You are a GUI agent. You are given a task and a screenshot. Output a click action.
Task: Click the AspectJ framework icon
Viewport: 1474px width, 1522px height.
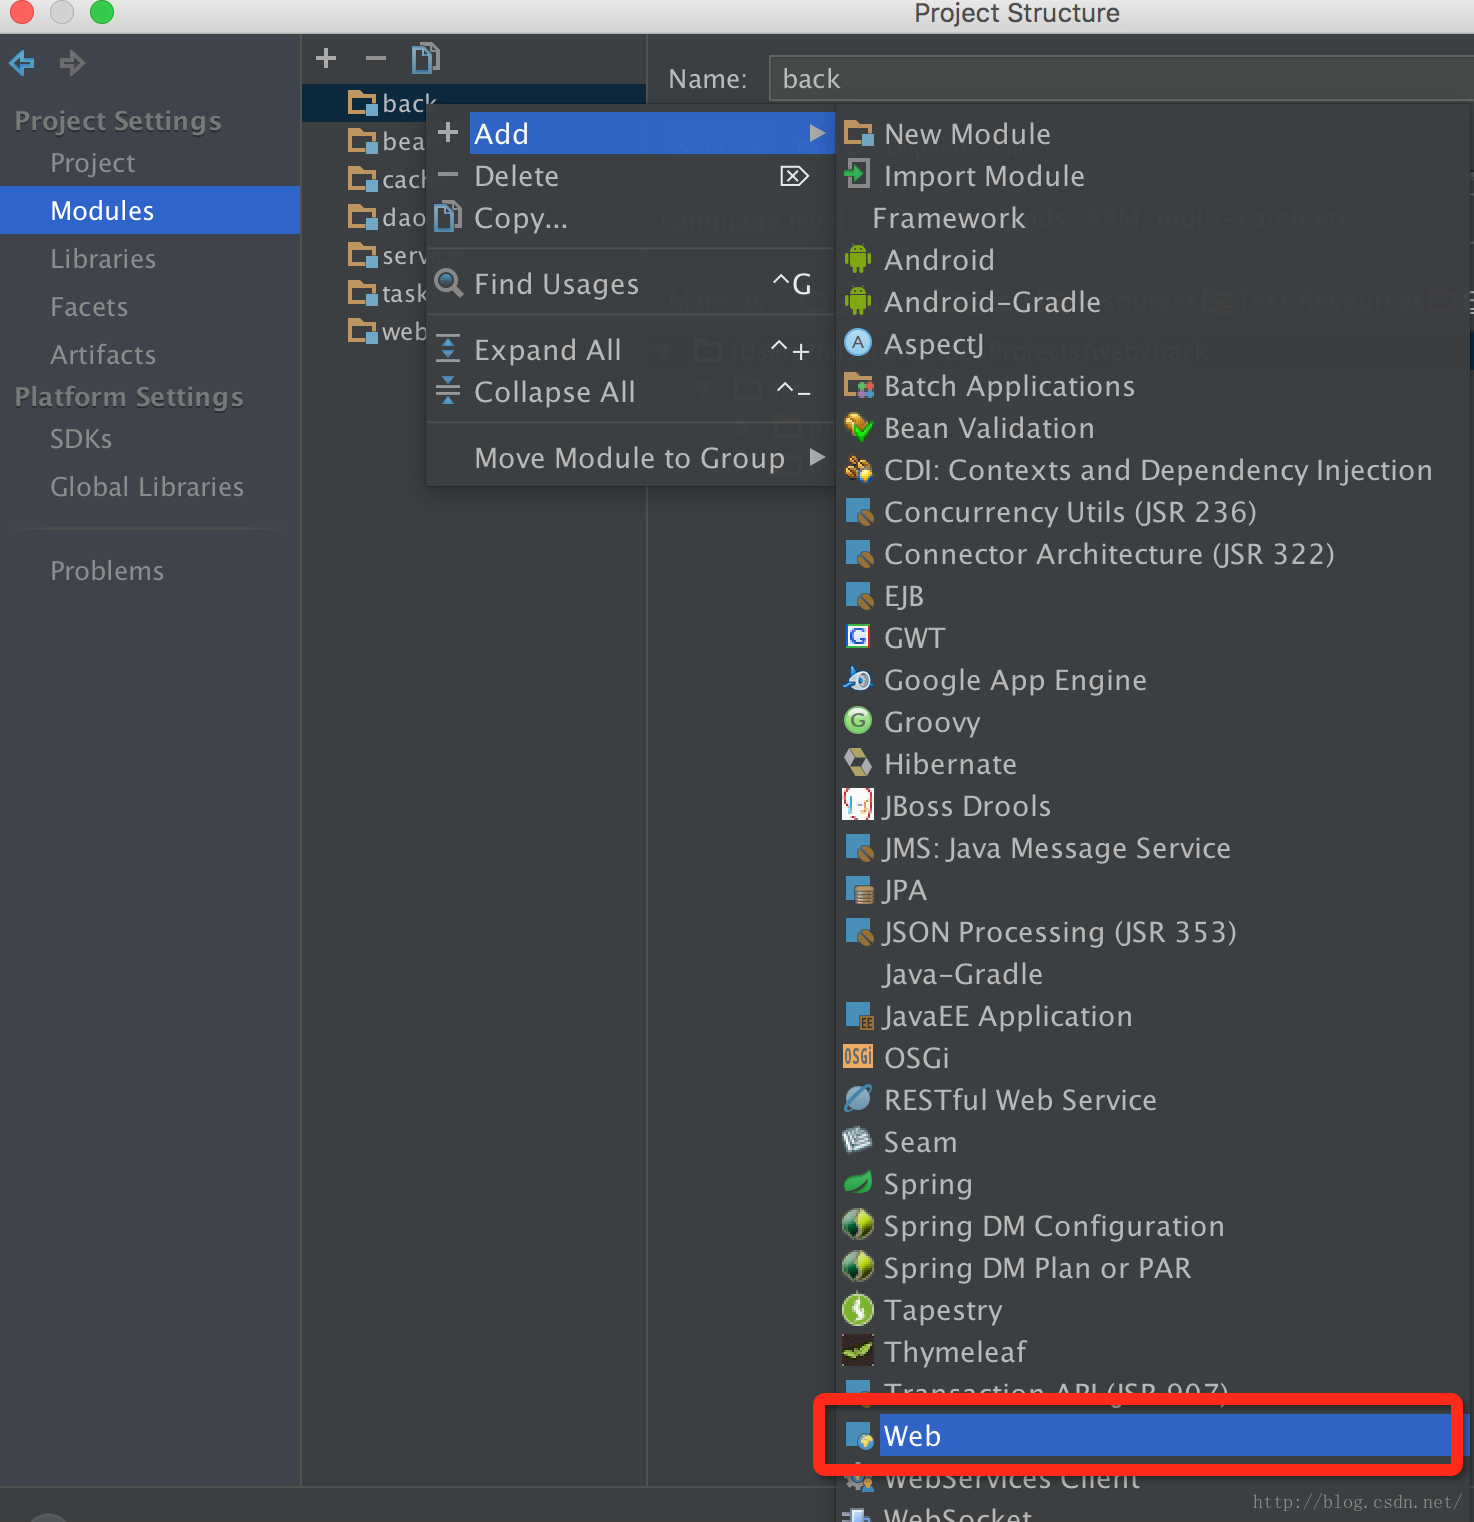(858, 343)
